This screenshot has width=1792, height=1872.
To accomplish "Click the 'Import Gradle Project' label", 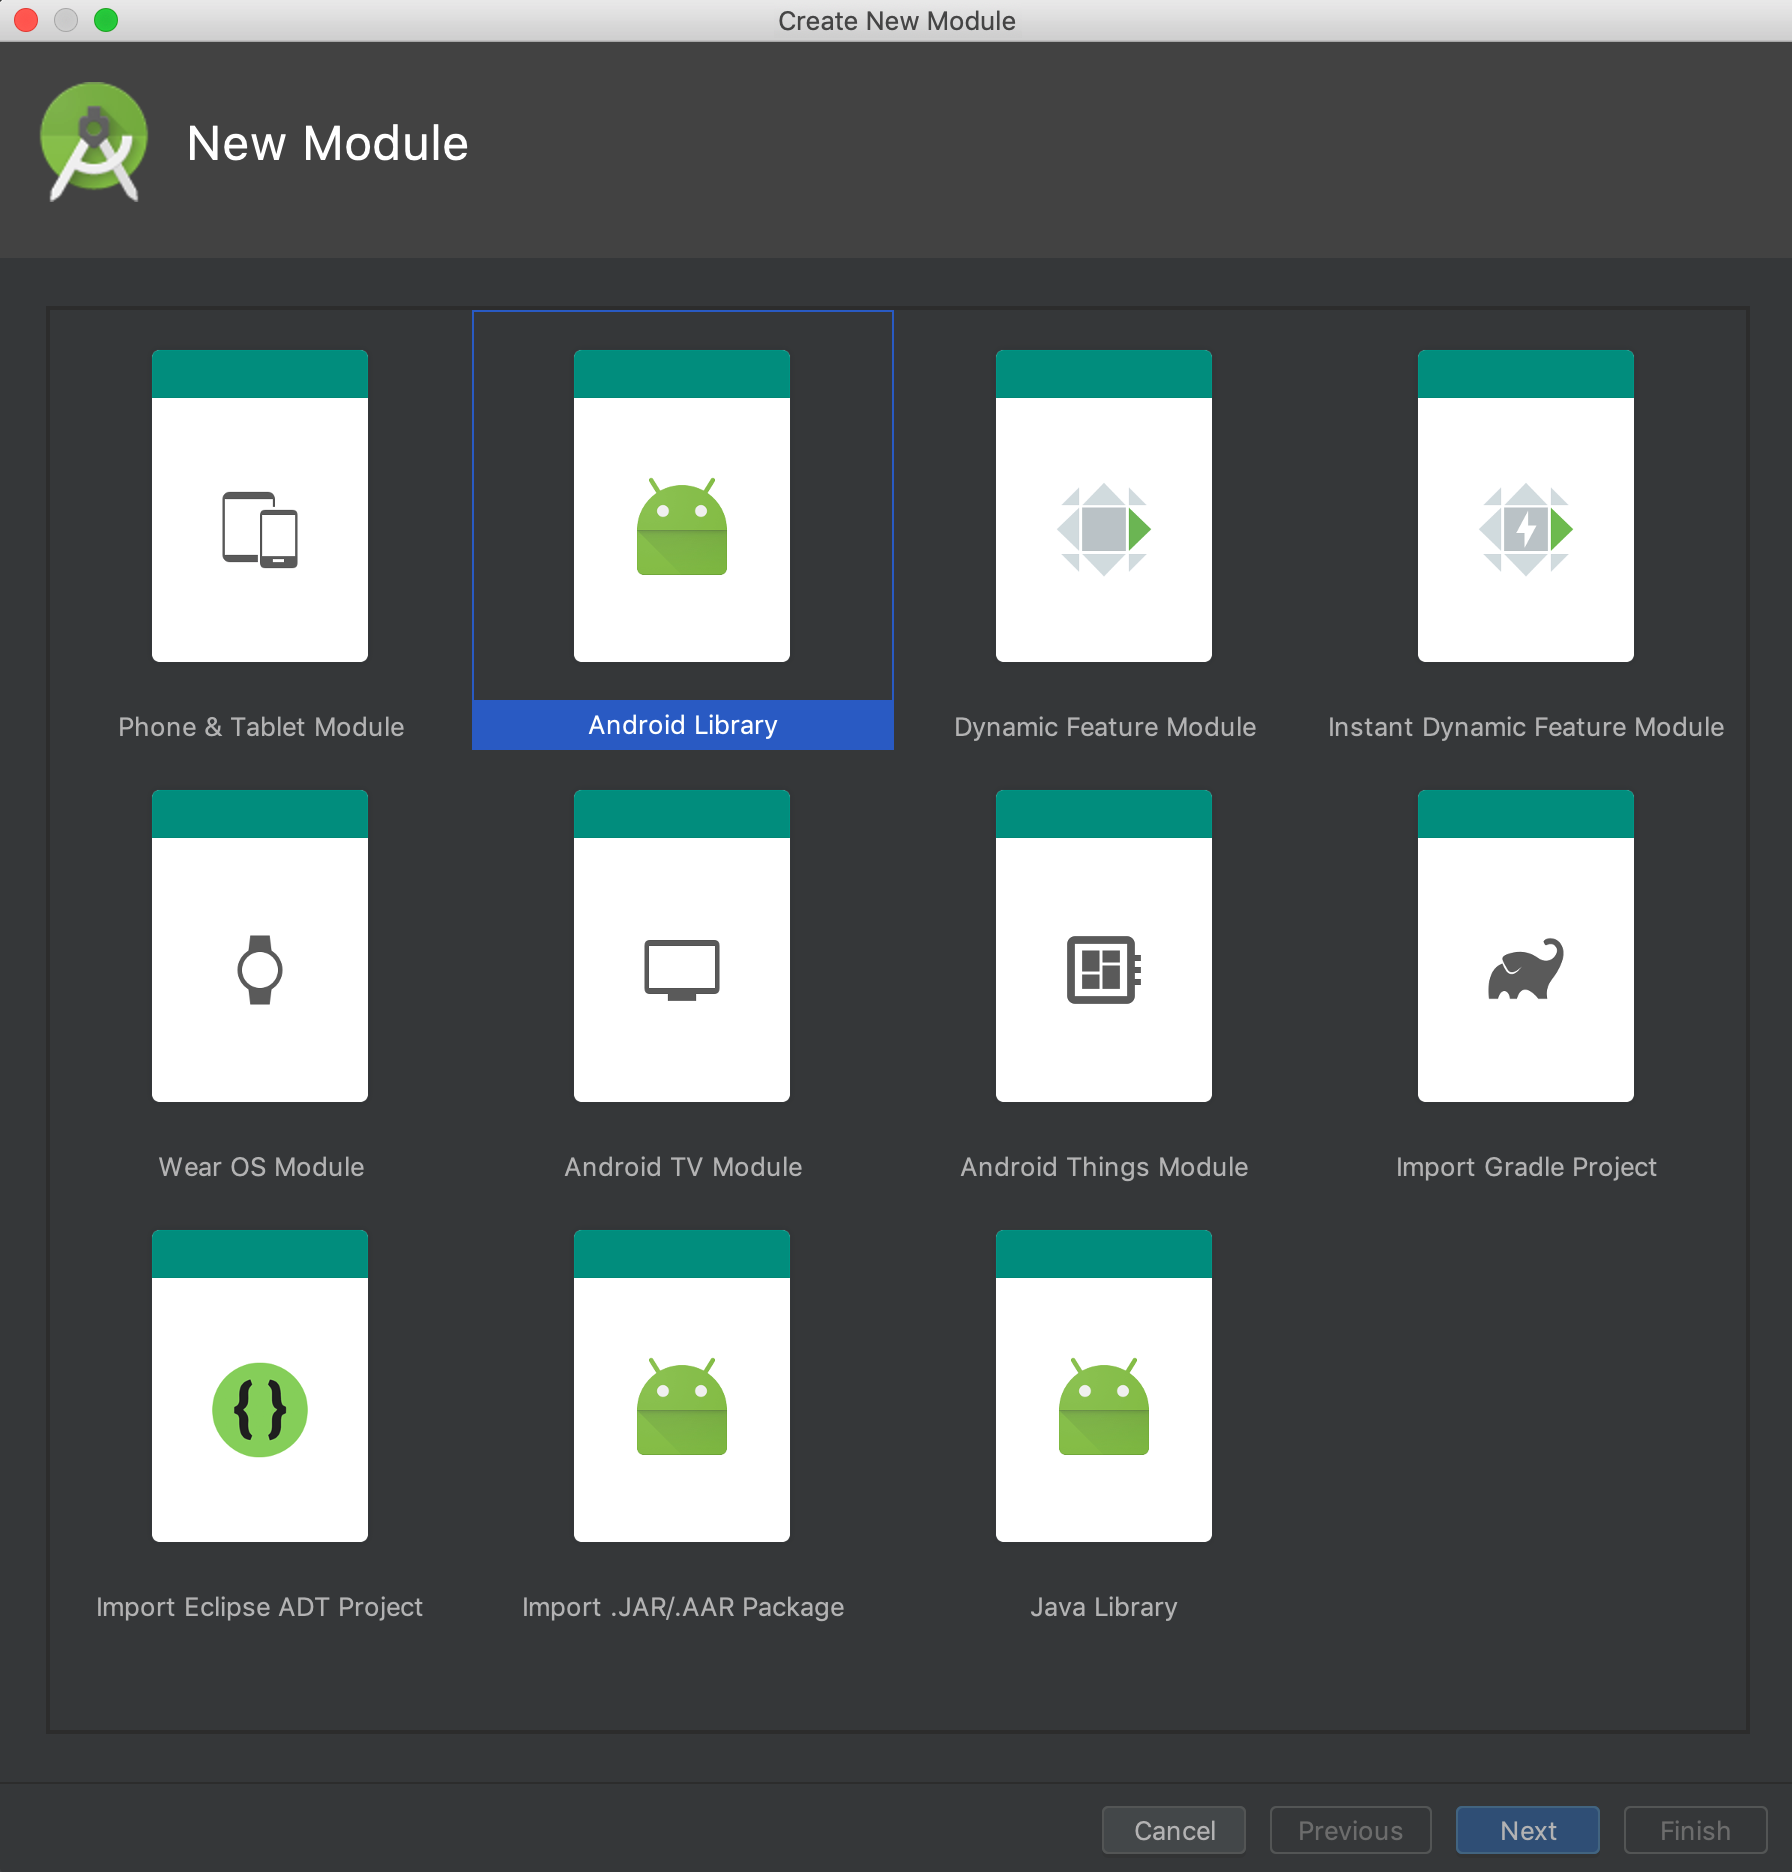I will click(x=1526, y=1167).
